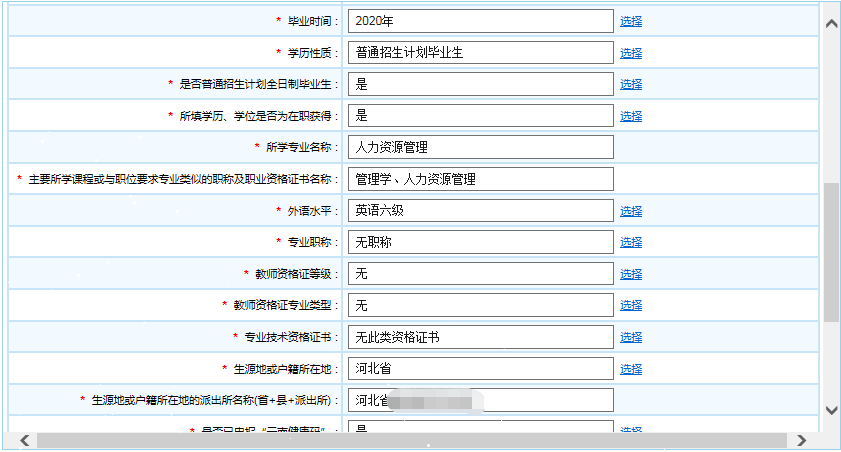841x452 pixels.
Task: Click the vertical scrollbar thumb
Action: [x=831, y=252]
